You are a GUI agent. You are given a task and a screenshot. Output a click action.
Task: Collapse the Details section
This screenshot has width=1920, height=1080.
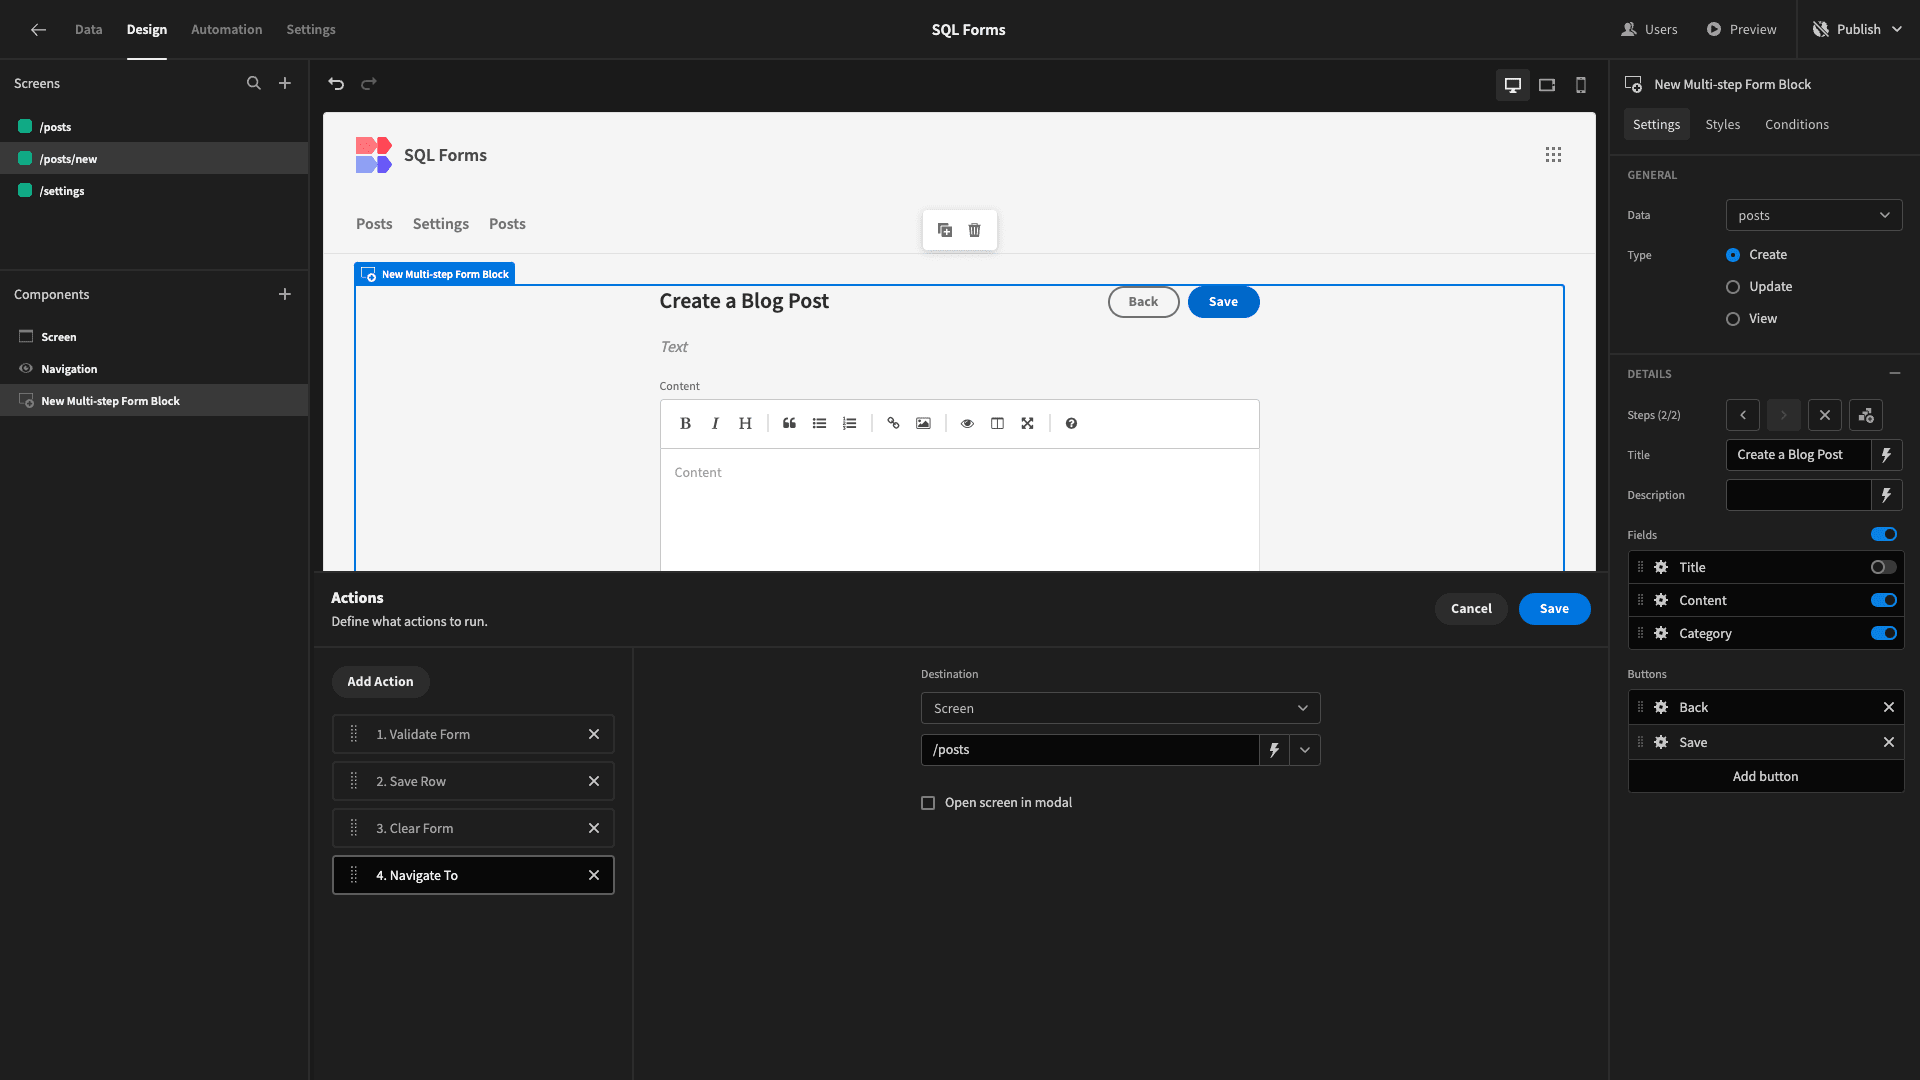coord(1895,373)
